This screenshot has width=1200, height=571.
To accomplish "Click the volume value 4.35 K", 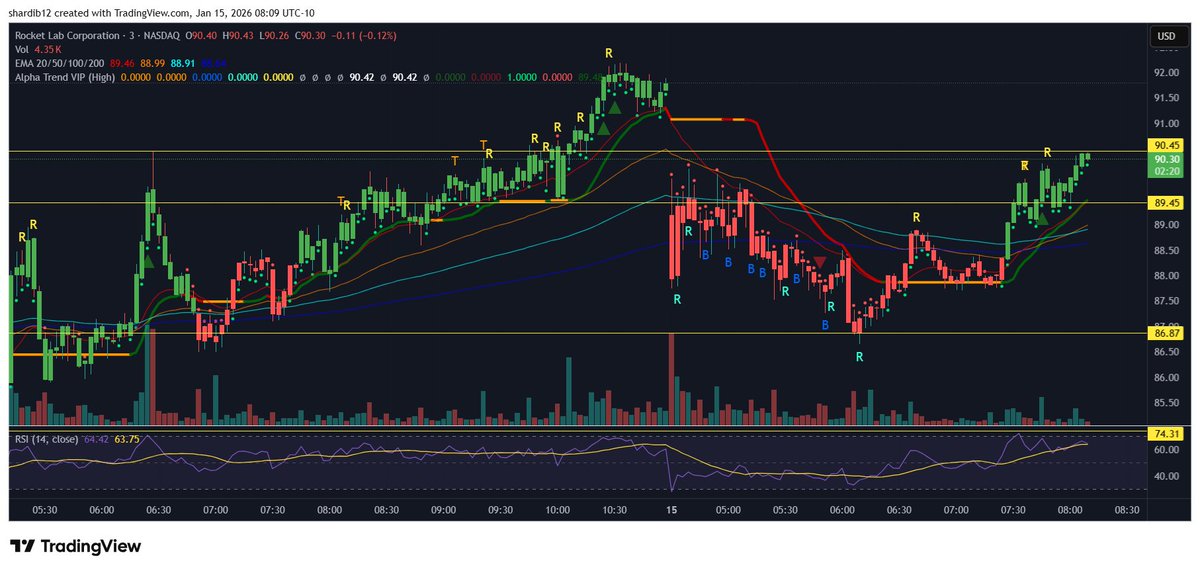I will (49, 50).
